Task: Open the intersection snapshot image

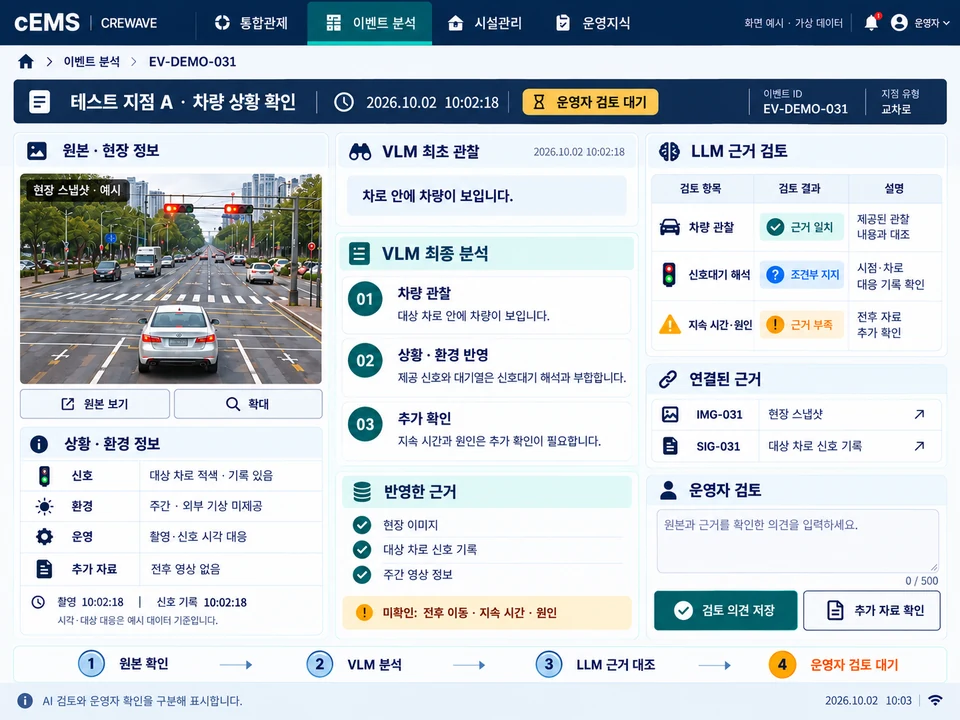Action: [171, 279]
